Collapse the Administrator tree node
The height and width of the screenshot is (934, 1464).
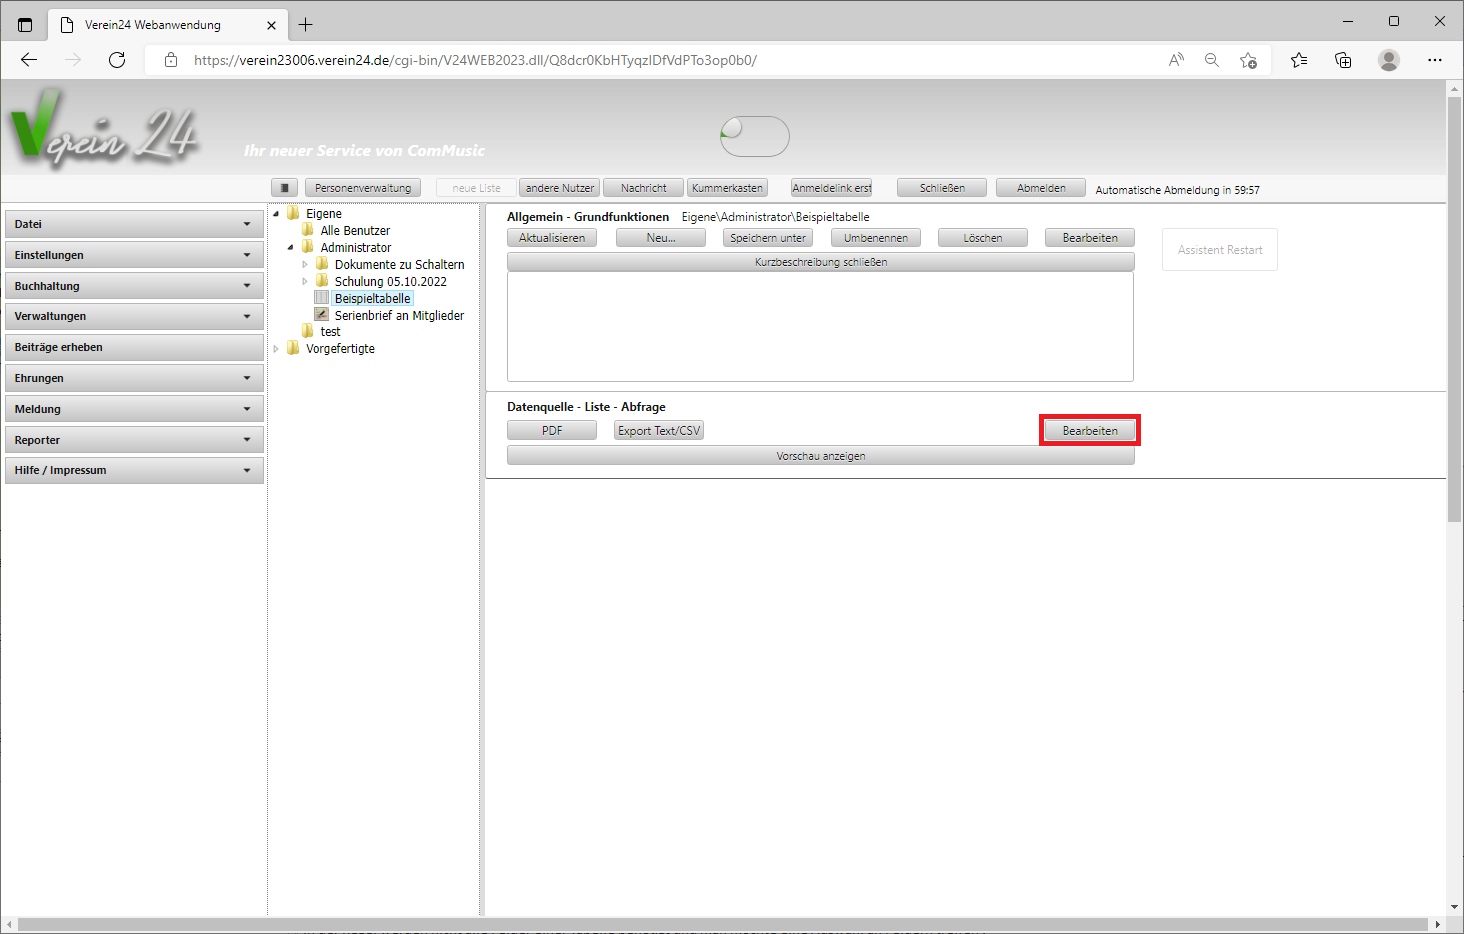[291, 247]
